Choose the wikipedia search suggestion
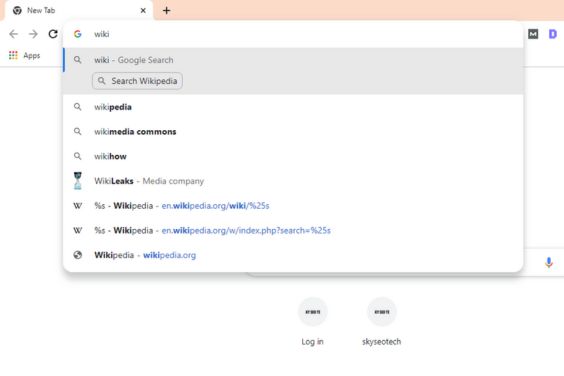 click(293, 107)
